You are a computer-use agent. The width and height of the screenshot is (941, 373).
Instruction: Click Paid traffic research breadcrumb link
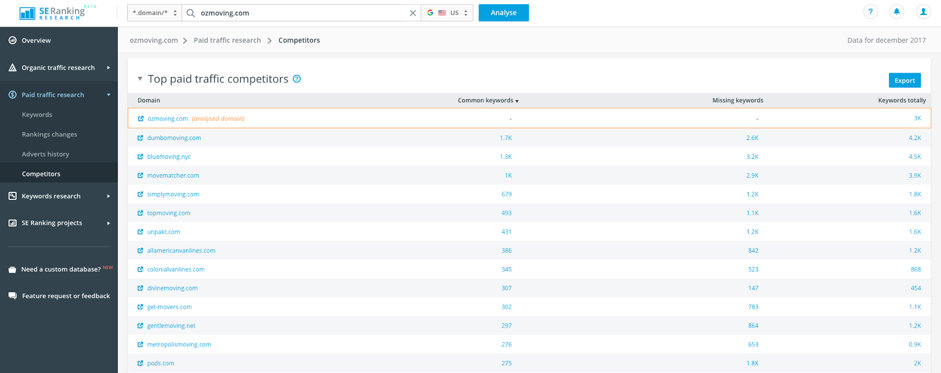click(227, 40)
